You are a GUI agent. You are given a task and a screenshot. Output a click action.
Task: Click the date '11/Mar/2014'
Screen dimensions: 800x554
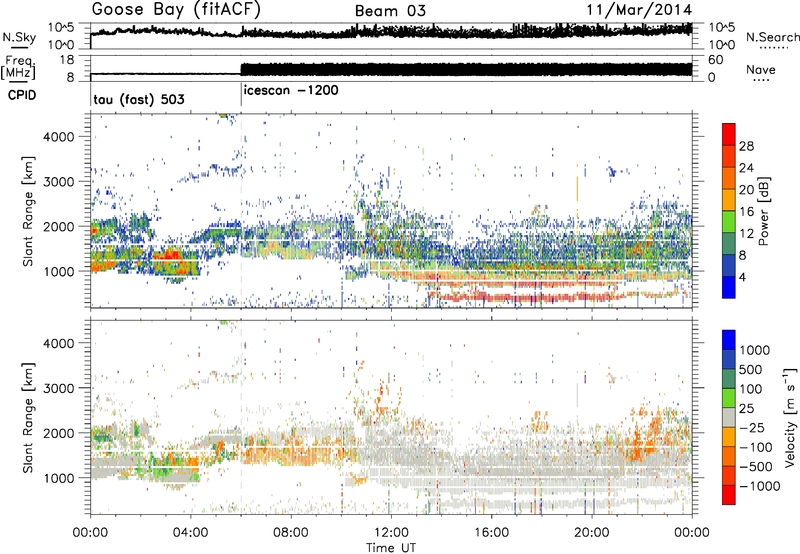pyautogui.click(x=639, y=10)
